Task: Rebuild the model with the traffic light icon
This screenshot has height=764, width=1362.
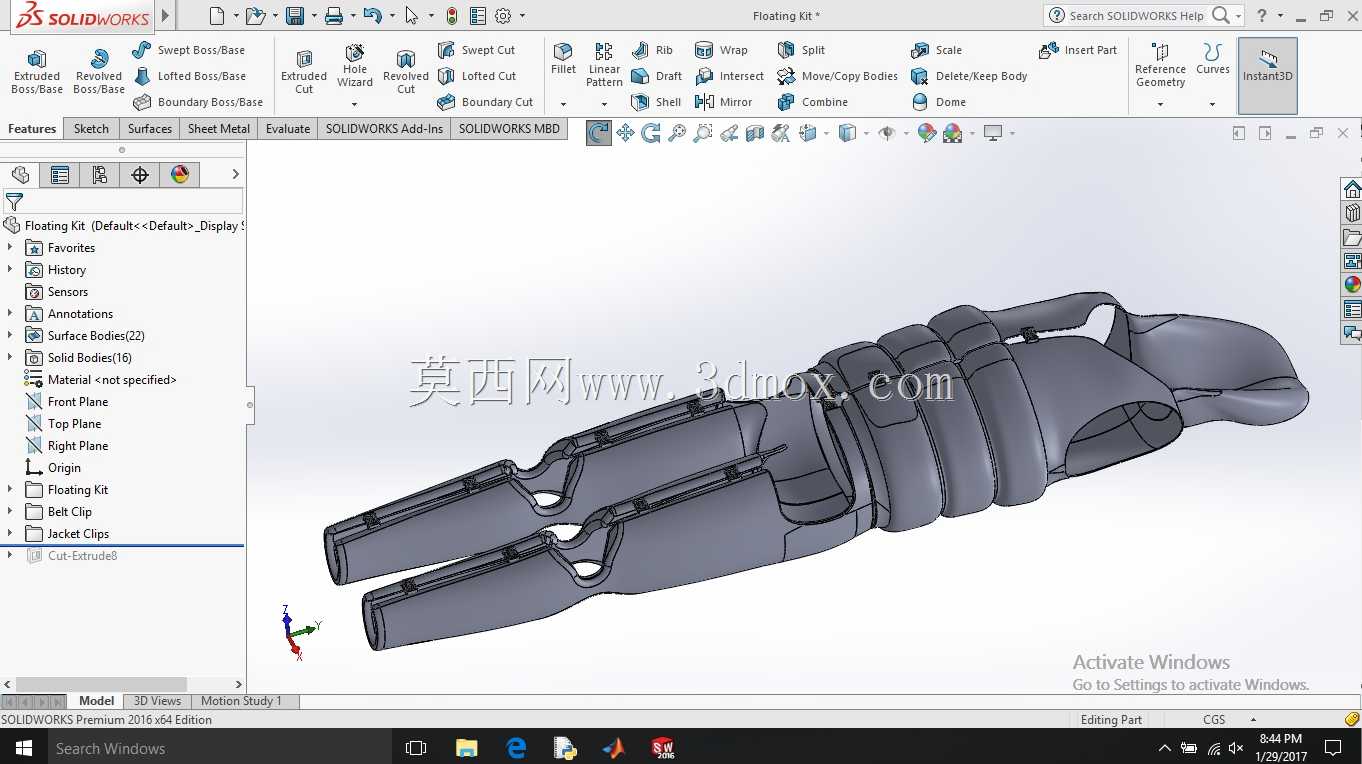Action: pyautogui.click(x=452, y=16)
